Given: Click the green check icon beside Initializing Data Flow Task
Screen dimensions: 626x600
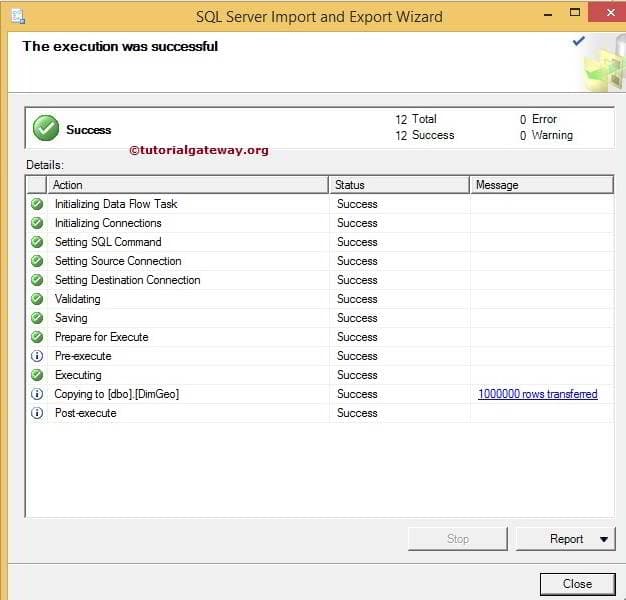Looking at the screenshot, I should [37, 204].
